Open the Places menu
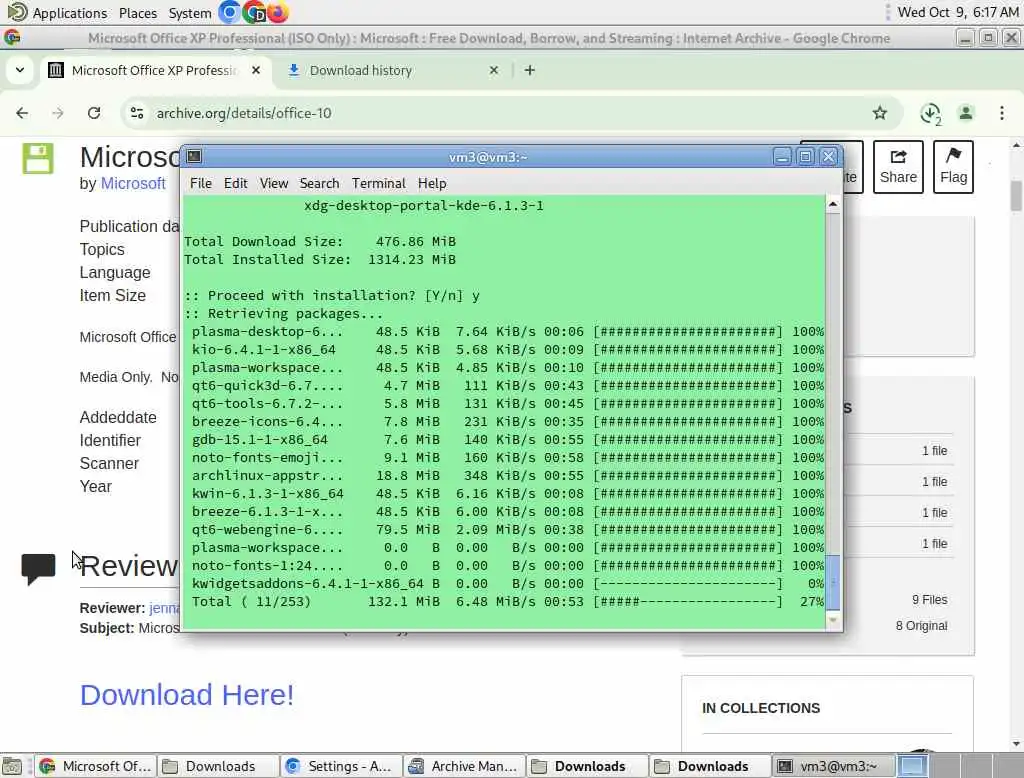1024x778 pixels. [138, 12]
